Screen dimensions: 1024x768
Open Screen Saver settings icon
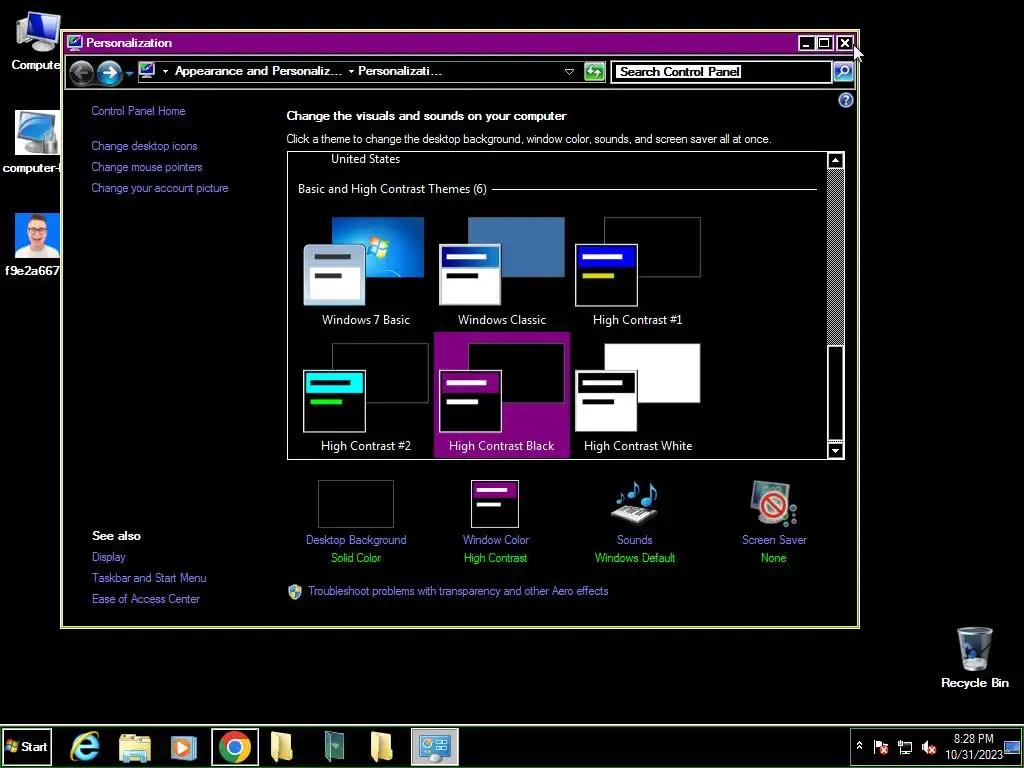774,504
